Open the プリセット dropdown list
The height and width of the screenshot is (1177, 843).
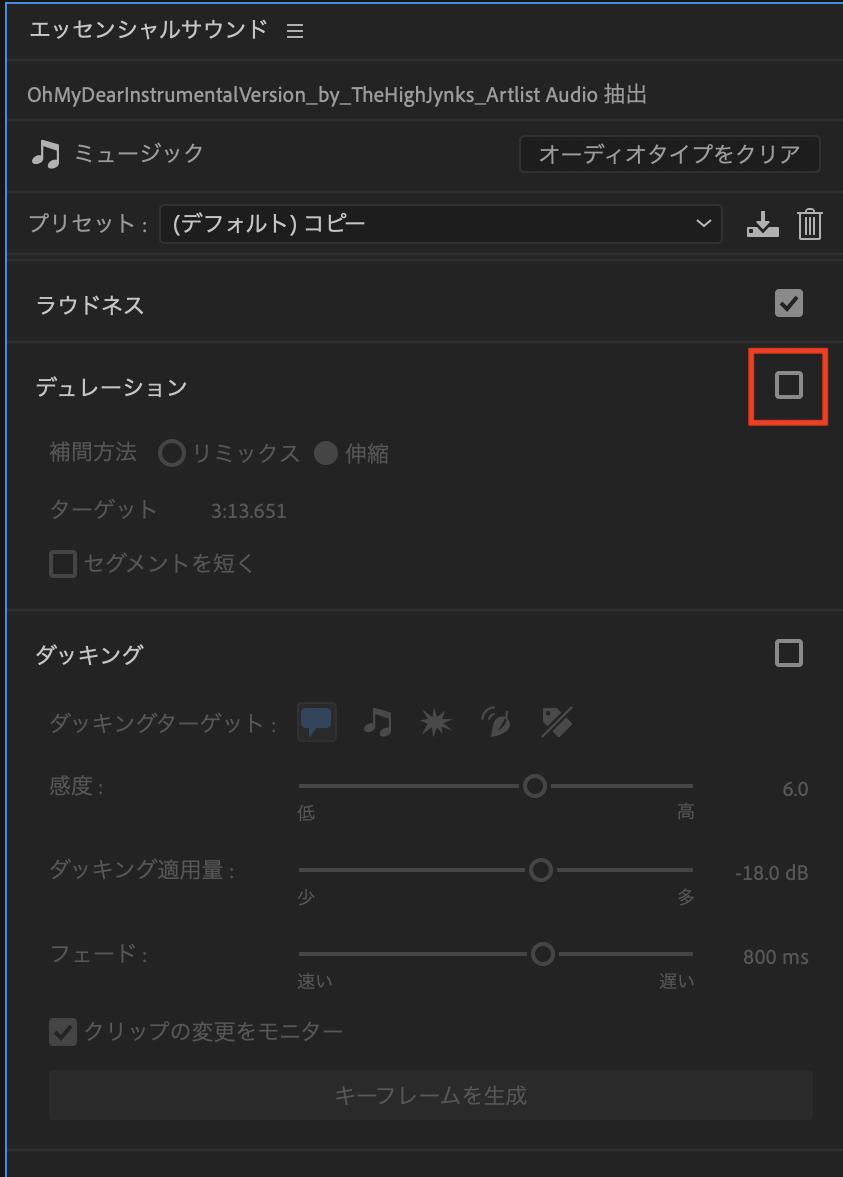441,224
